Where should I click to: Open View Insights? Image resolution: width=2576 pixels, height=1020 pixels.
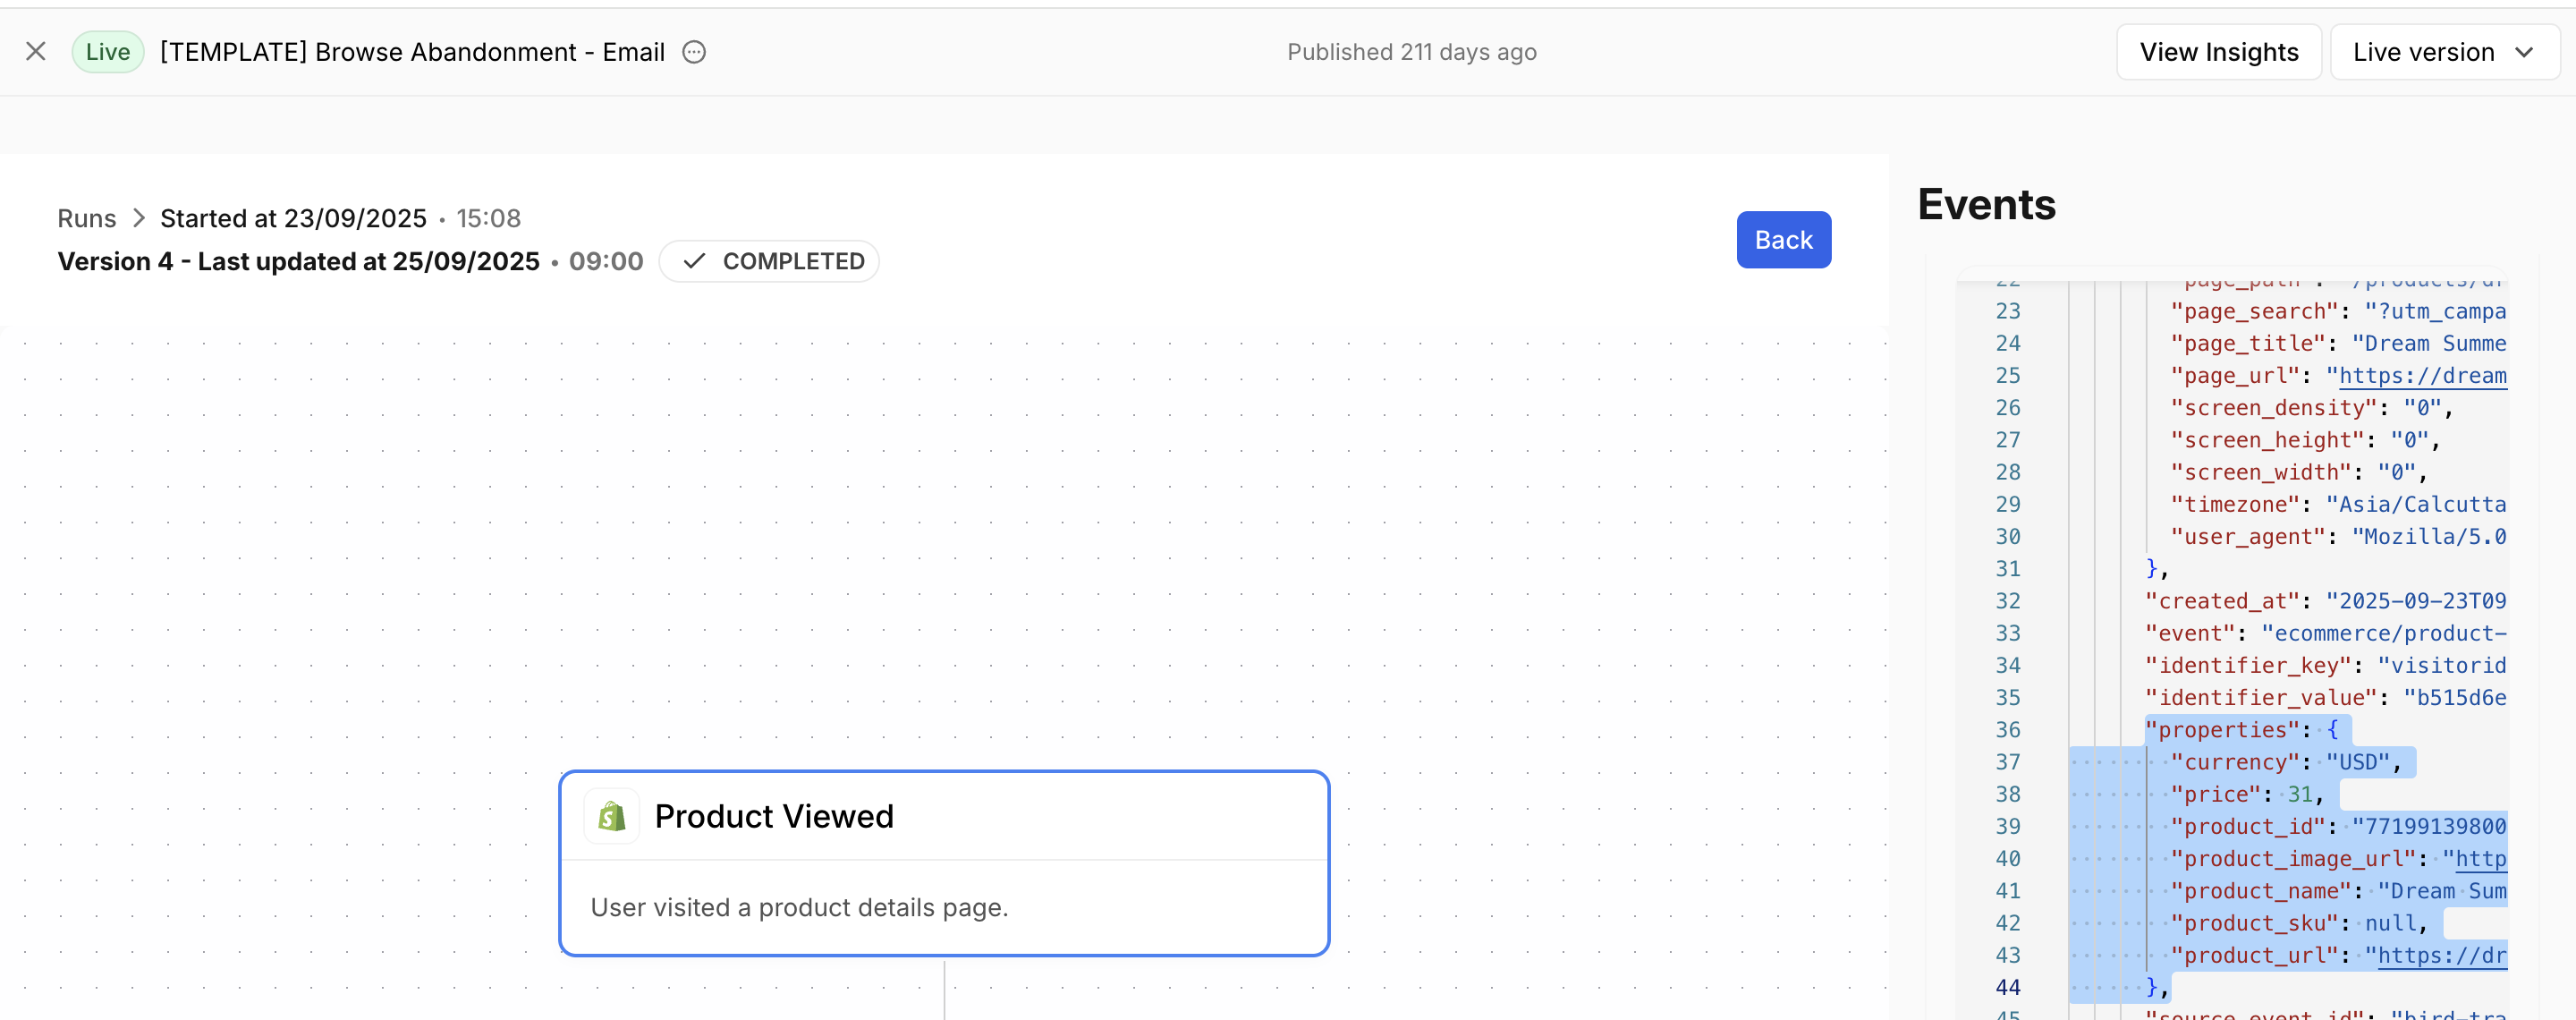tap(2217, 52)
